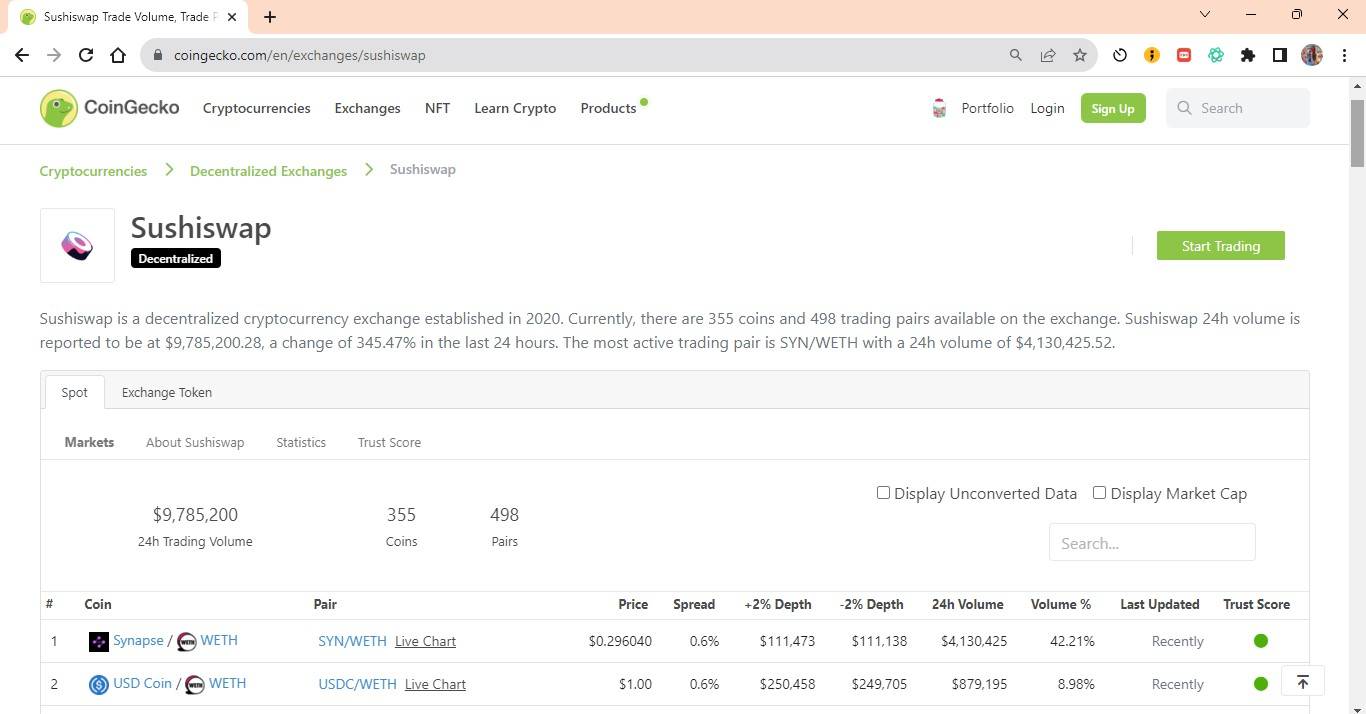The height and width of the screenshot is (714, 1366).
Task: Click the WETH icon in row 1
Action: pyautogui.click(x=186, y=641)
